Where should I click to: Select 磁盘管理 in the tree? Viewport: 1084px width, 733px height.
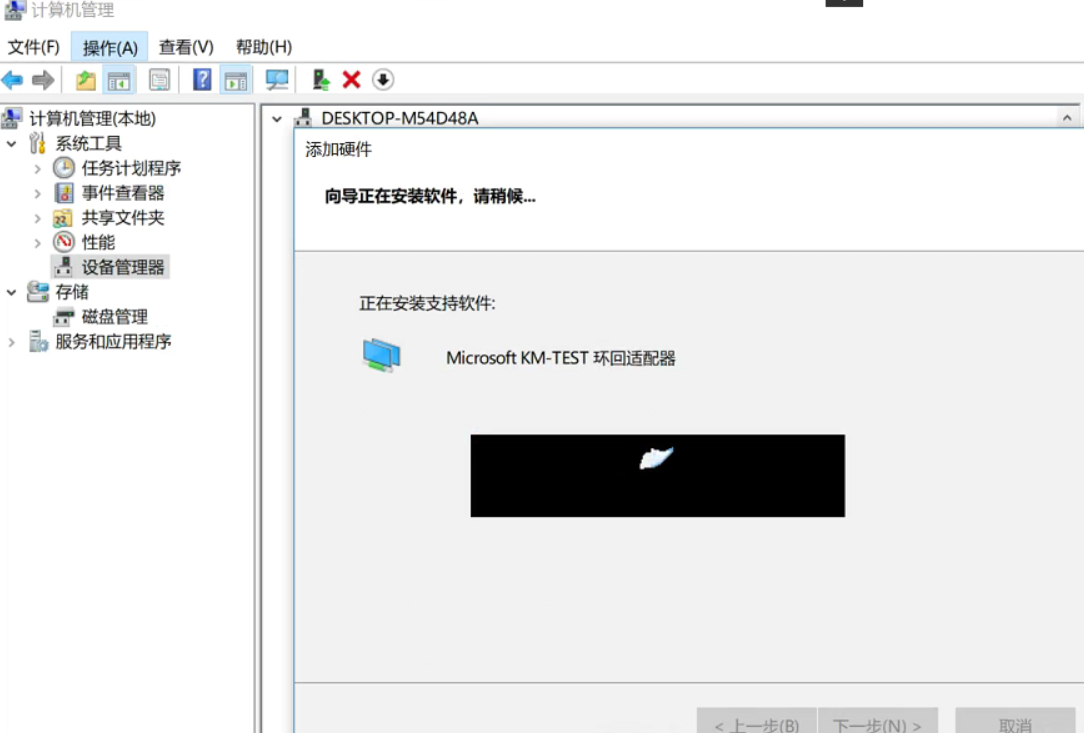click(x=114, y=317)
